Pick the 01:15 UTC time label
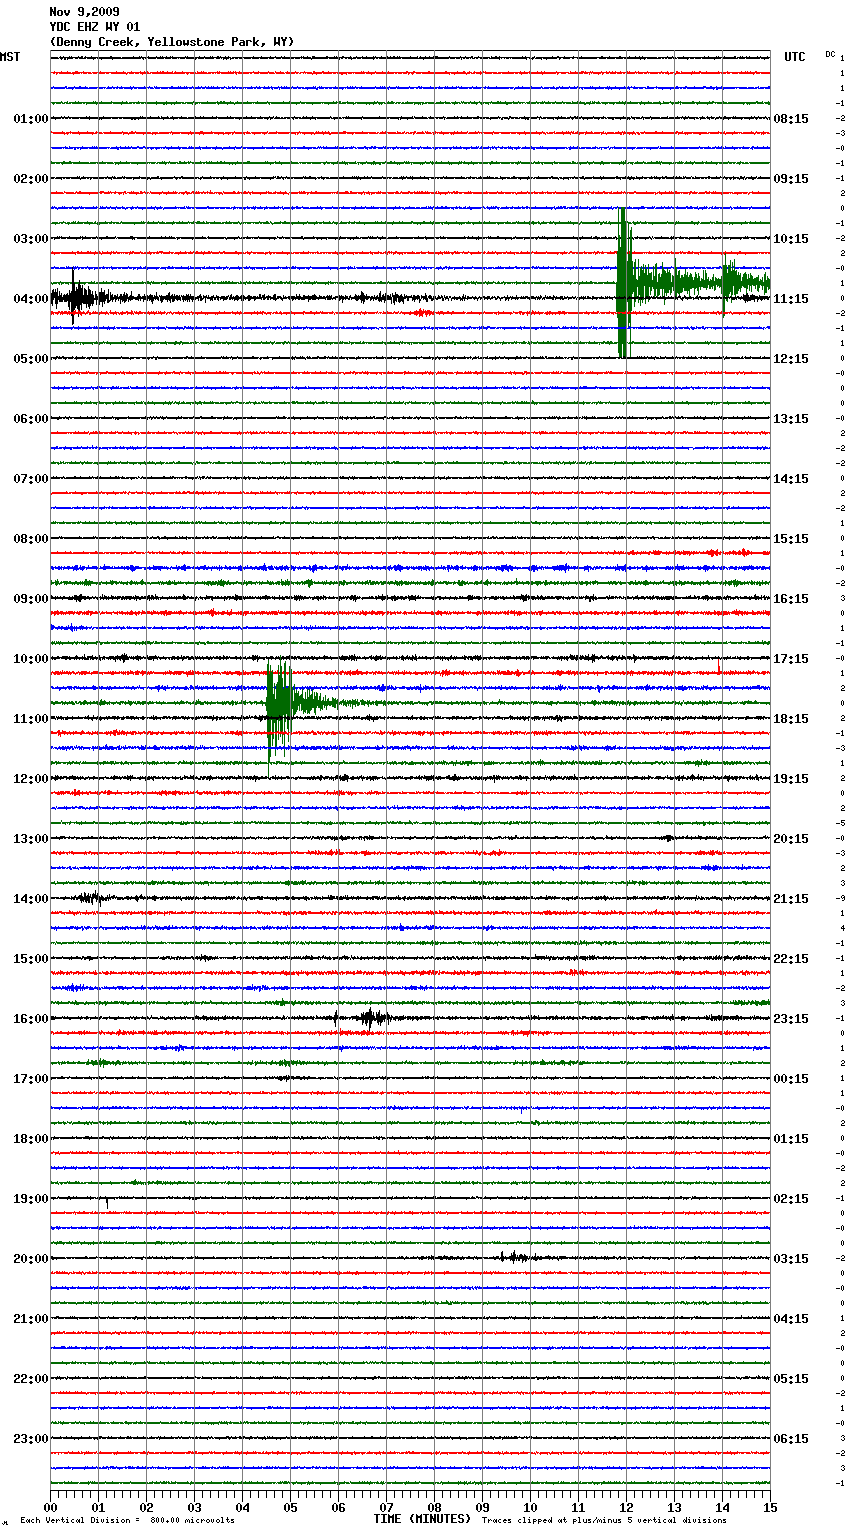Screen dimensions: 850x1534 coord(791,1139)
